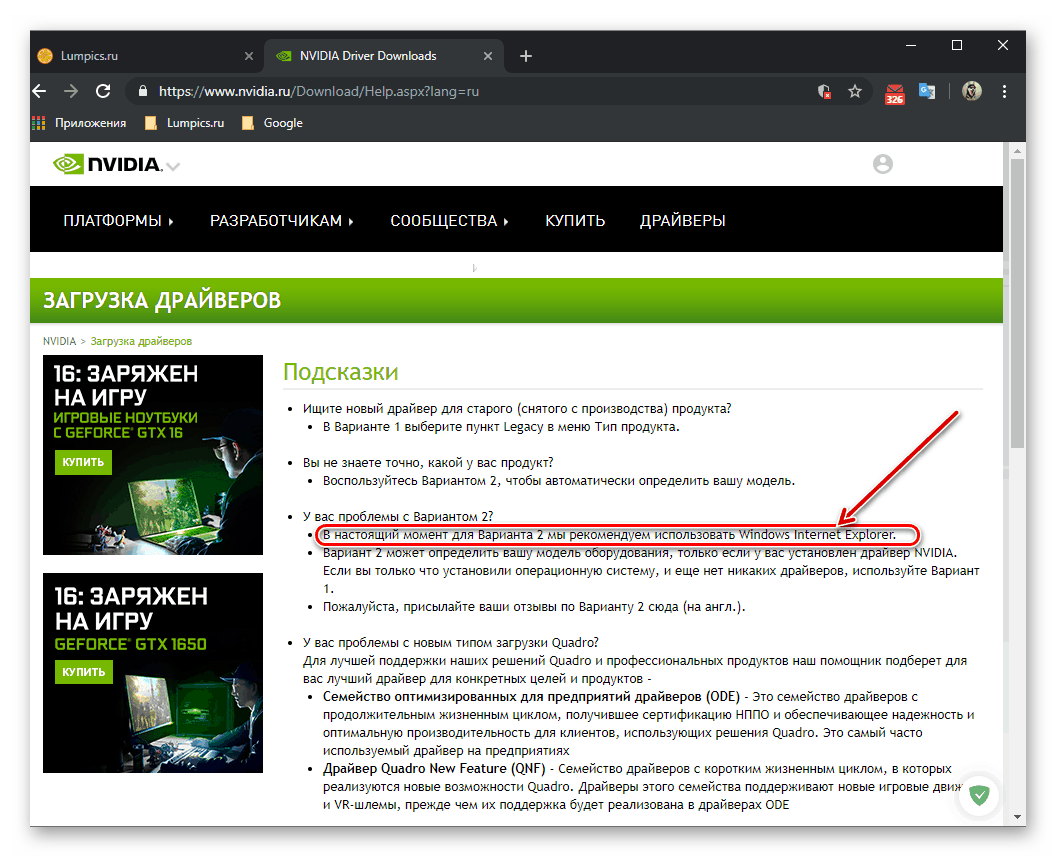
Task: Reload the NVIDIA page
Action: (103, 92)
